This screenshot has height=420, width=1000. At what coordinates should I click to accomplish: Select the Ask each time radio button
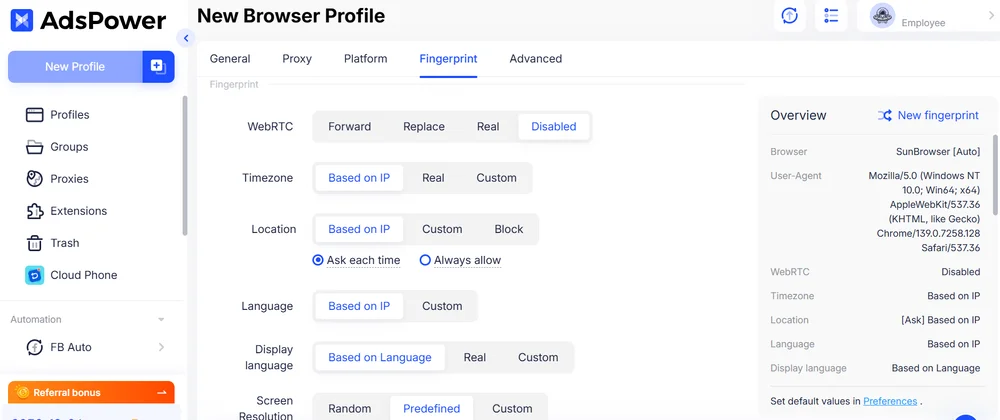(x=318, y=260)
